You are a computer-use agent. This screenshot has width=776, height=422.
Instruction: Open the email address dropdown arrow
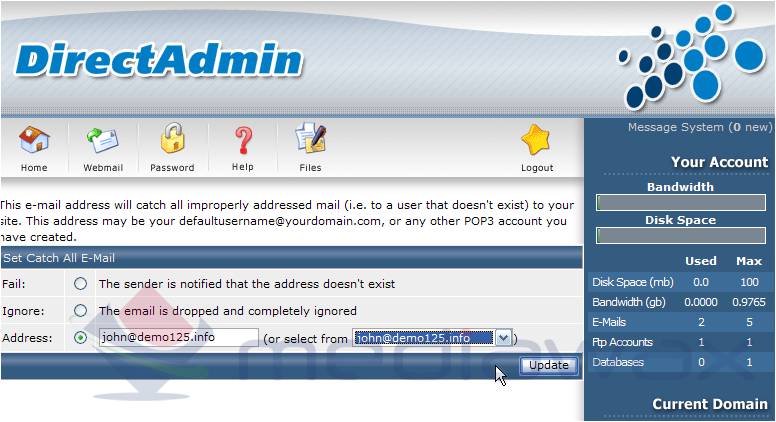coord(503,338)
